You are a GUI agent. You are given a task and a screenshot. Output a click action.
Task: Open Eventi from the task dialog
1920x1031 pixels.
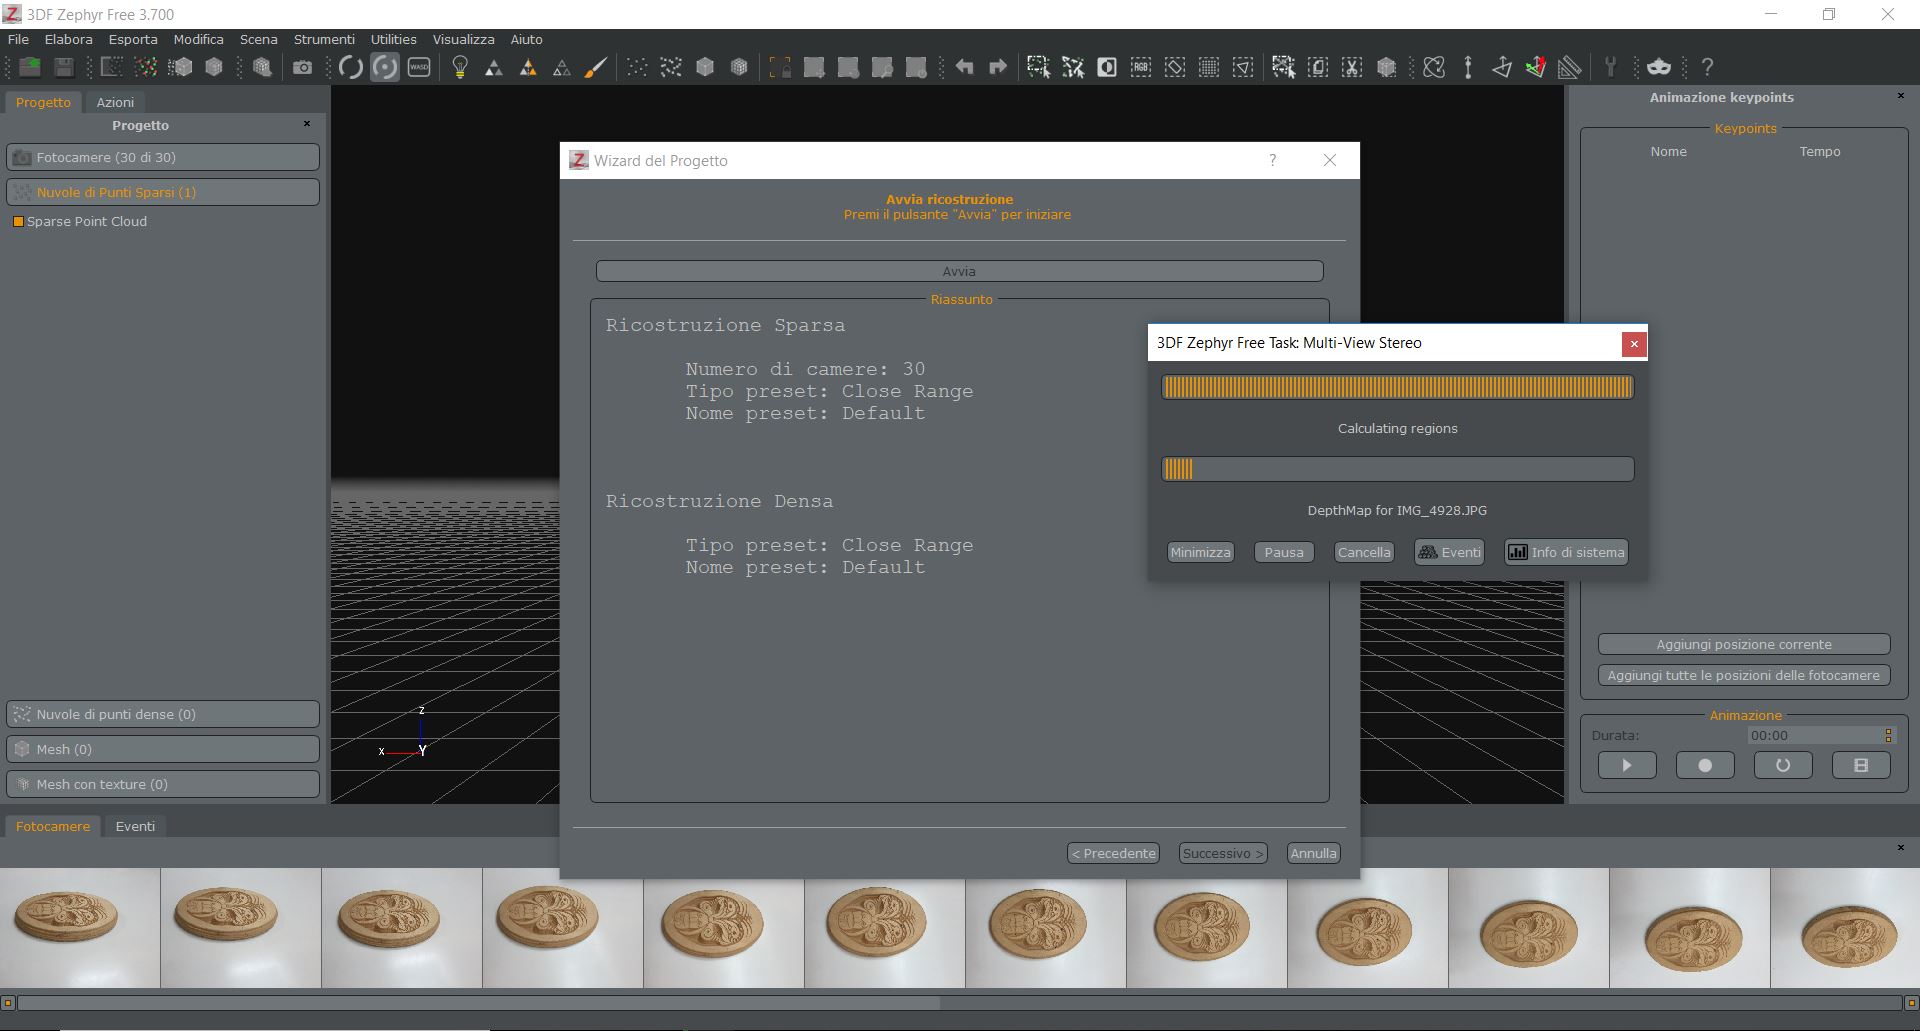coord(1449,552)
